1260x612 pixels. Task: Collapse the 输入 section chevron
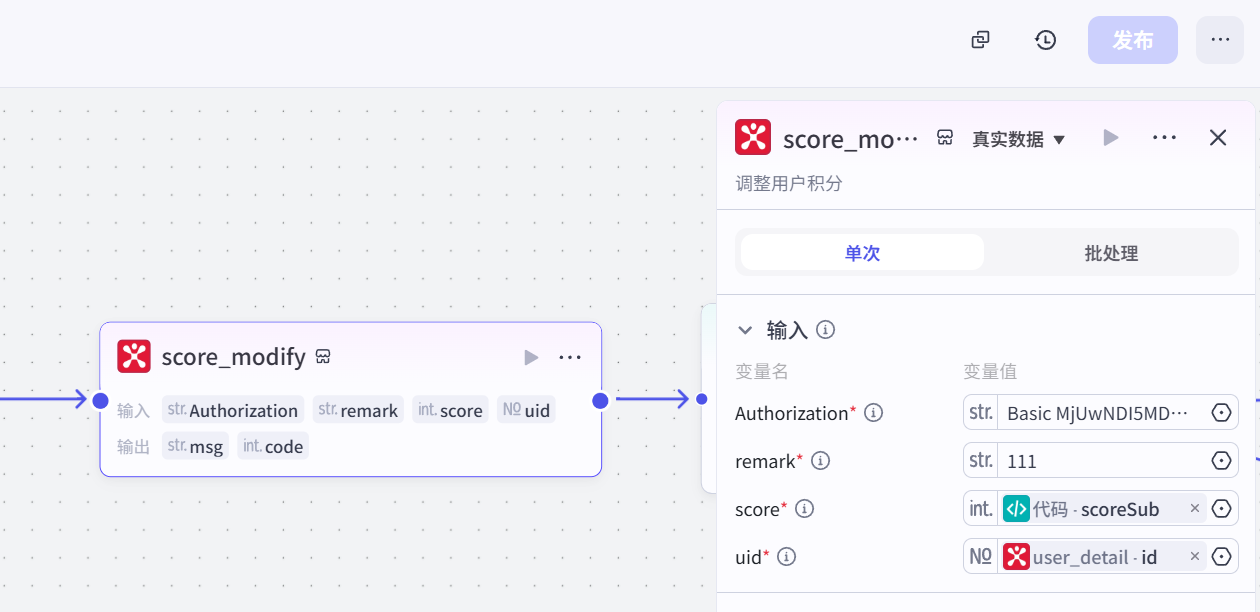(x=745, y=329)
